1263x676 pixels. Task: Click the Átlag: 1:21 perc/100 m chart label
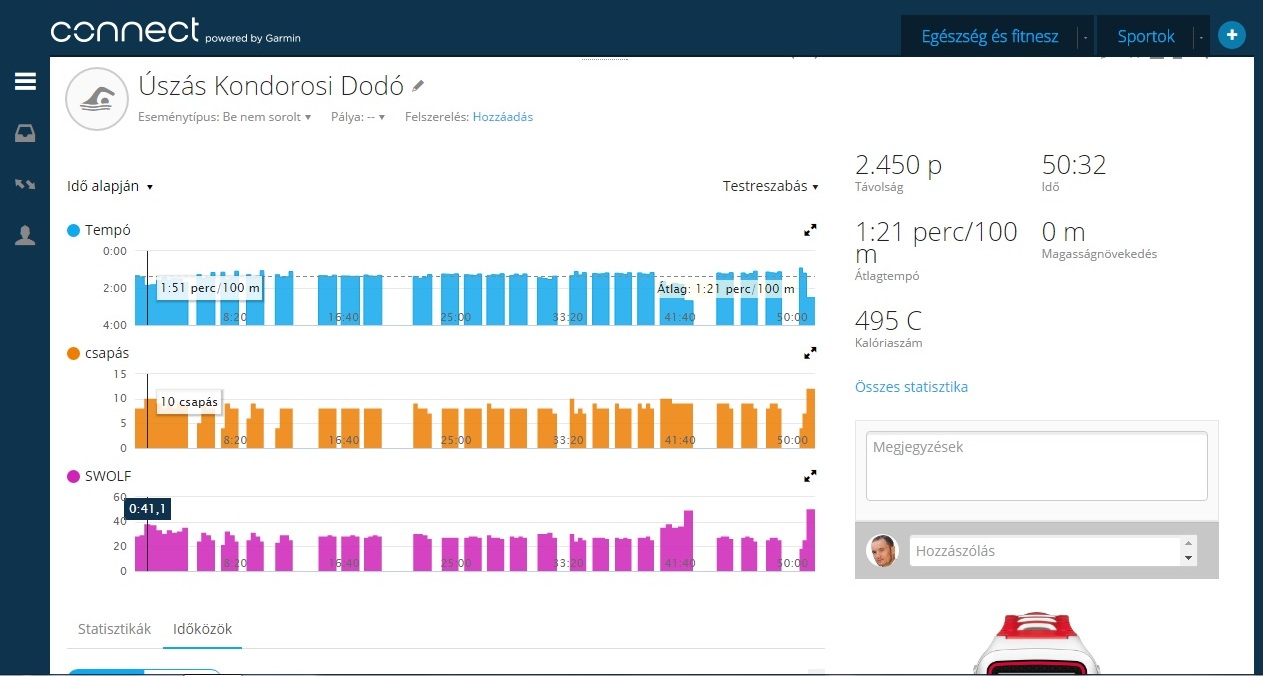pos(726,289)
